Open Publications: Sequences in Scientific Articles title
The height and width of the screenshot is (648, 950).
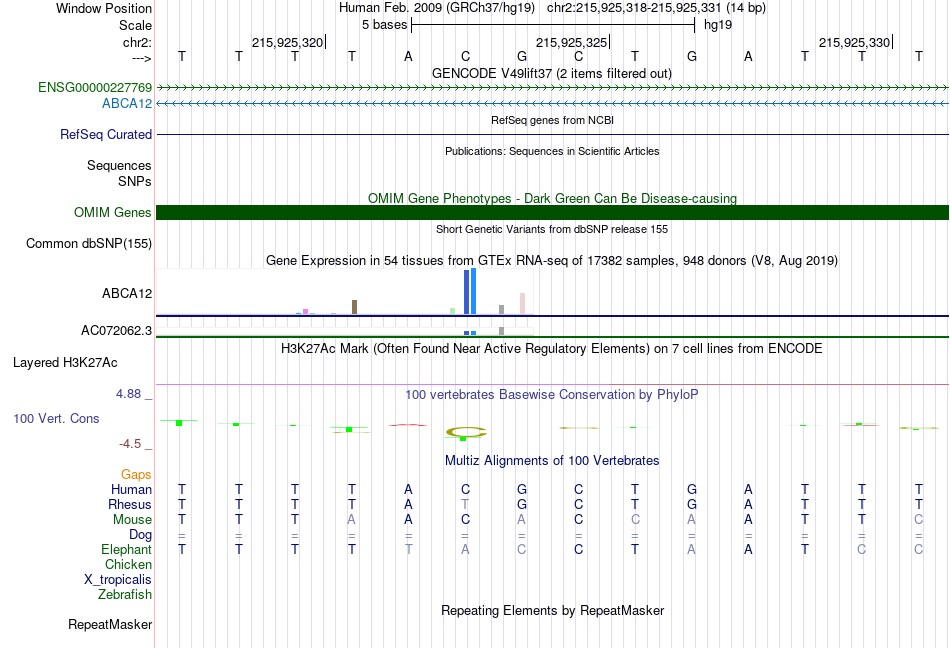[x=552, y=151]
